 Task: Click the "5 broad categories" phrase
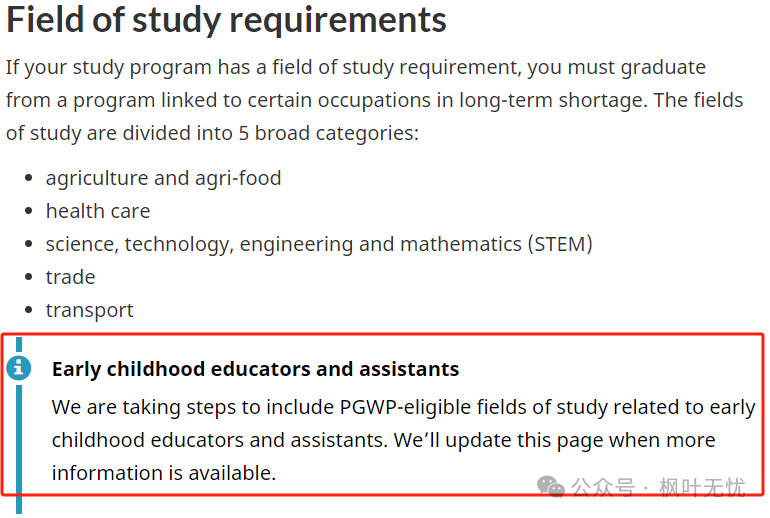[x=327, y=133]
